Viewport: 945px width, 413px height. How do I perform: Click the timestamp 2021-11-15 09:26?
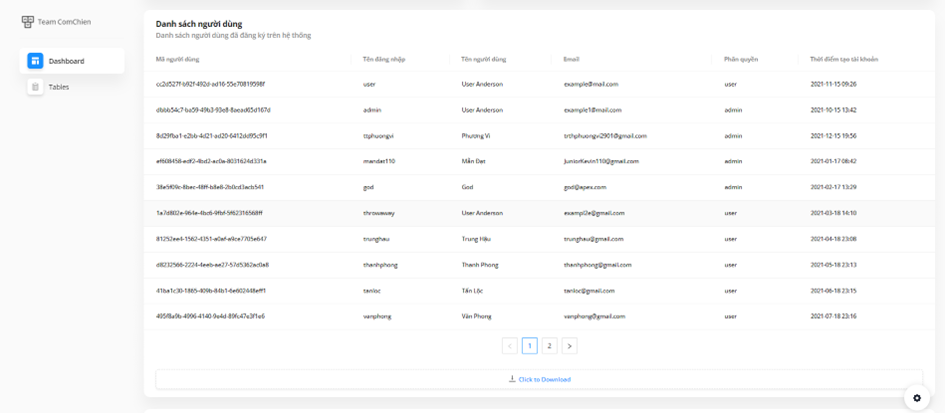[833, 84]
